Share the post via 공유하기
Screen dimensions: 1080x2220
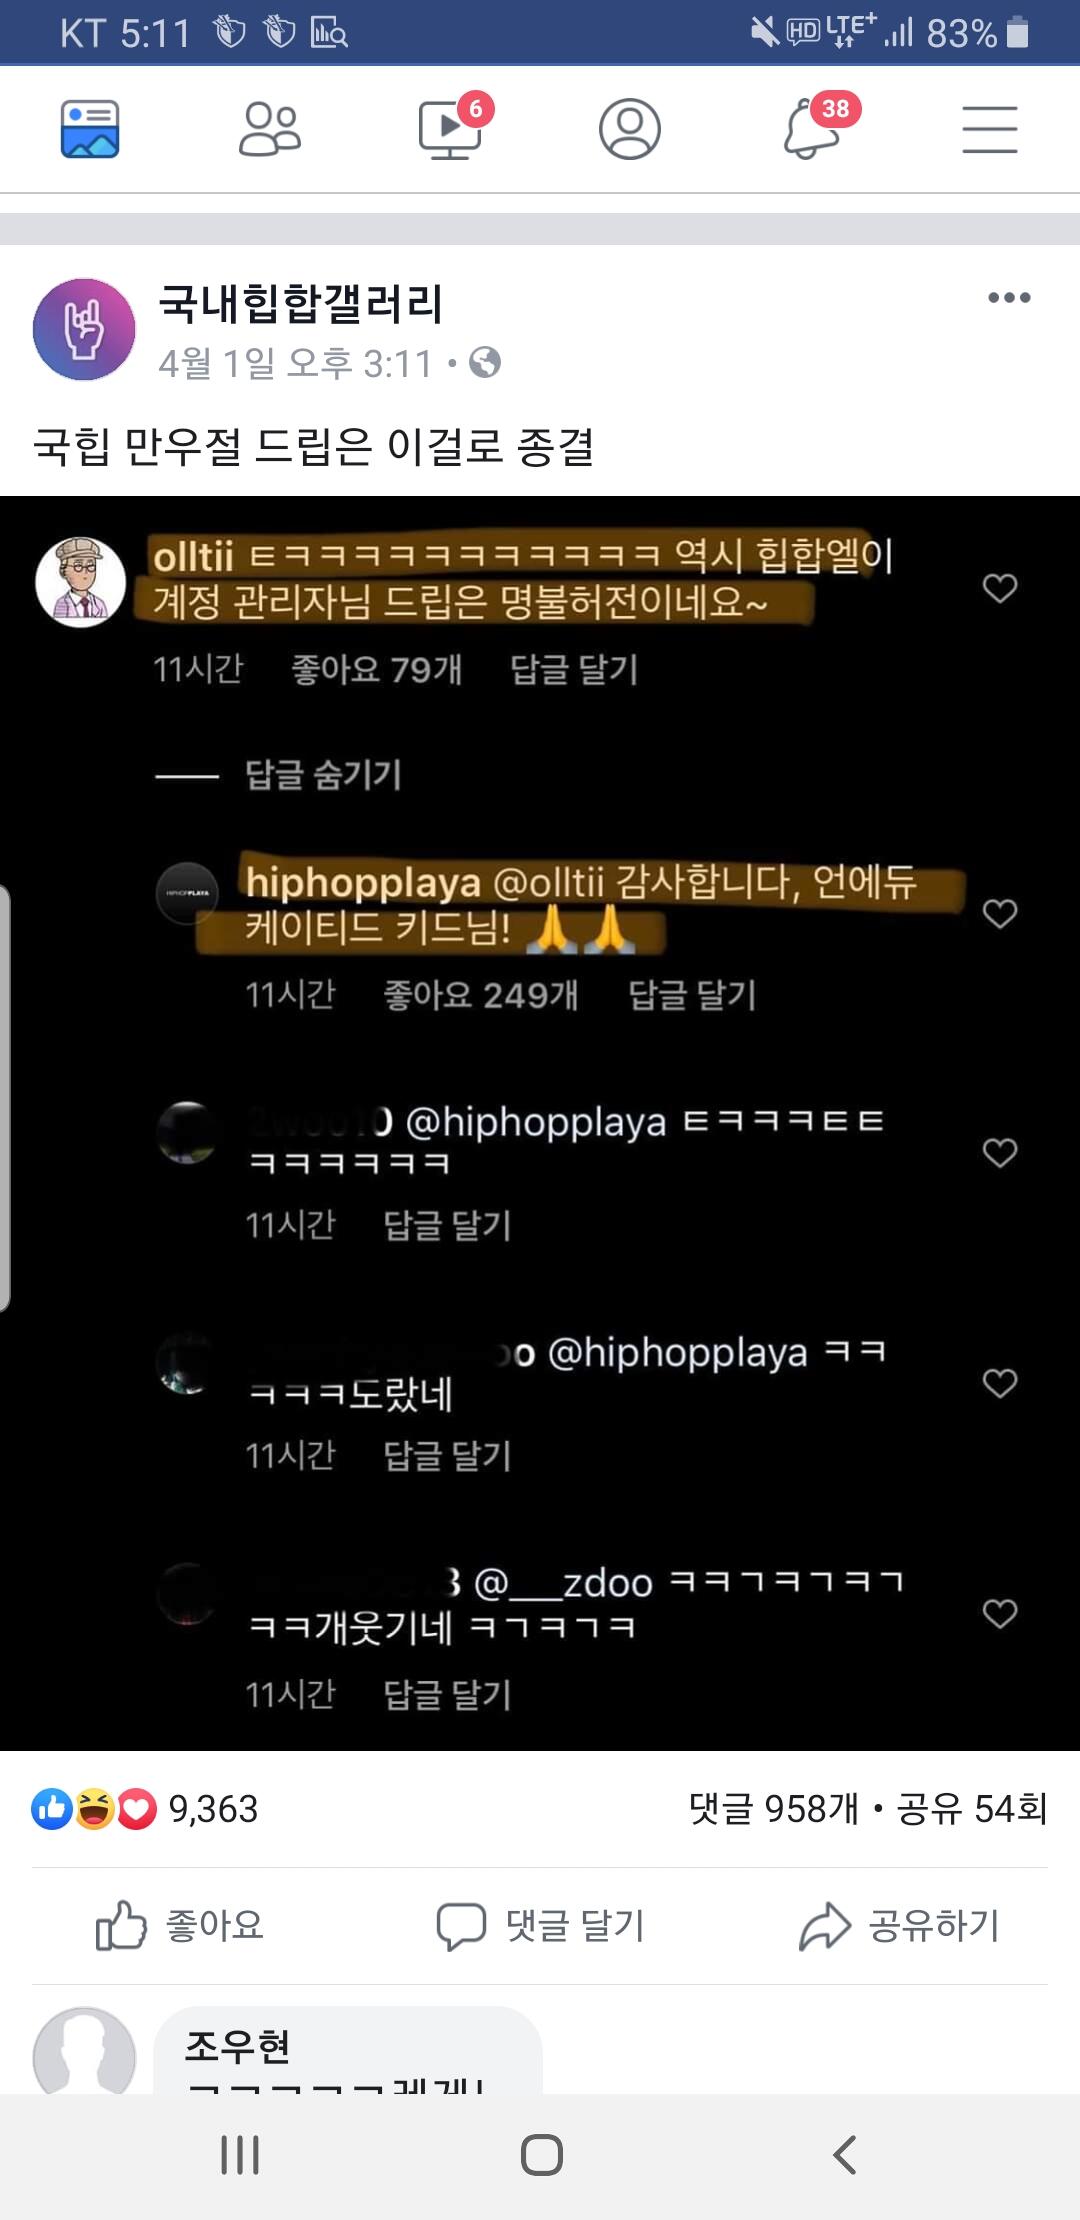(x=900, y=1925)
